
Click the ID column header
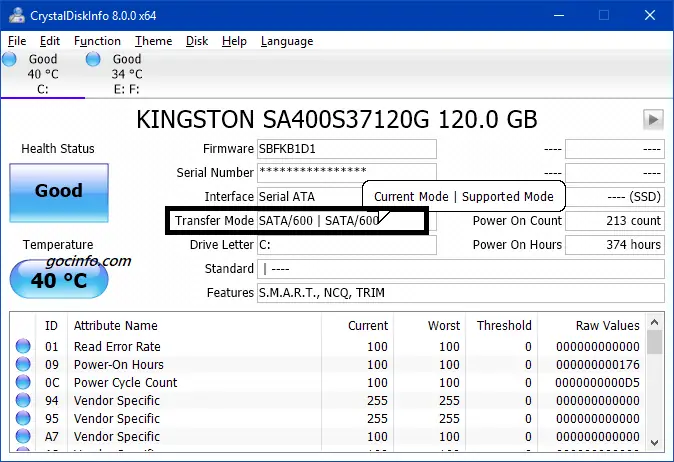[x=51, y=326]
